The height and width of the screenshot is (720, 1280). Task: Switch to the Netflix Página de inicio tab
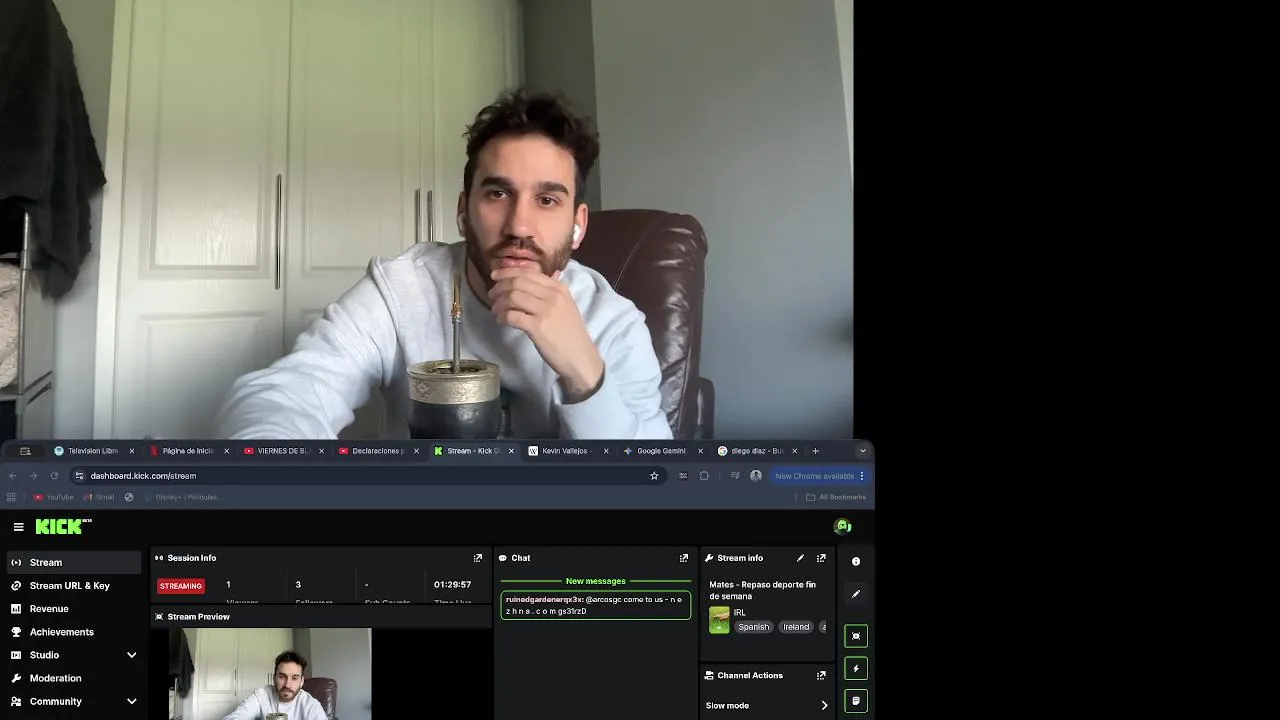(187, 451)
